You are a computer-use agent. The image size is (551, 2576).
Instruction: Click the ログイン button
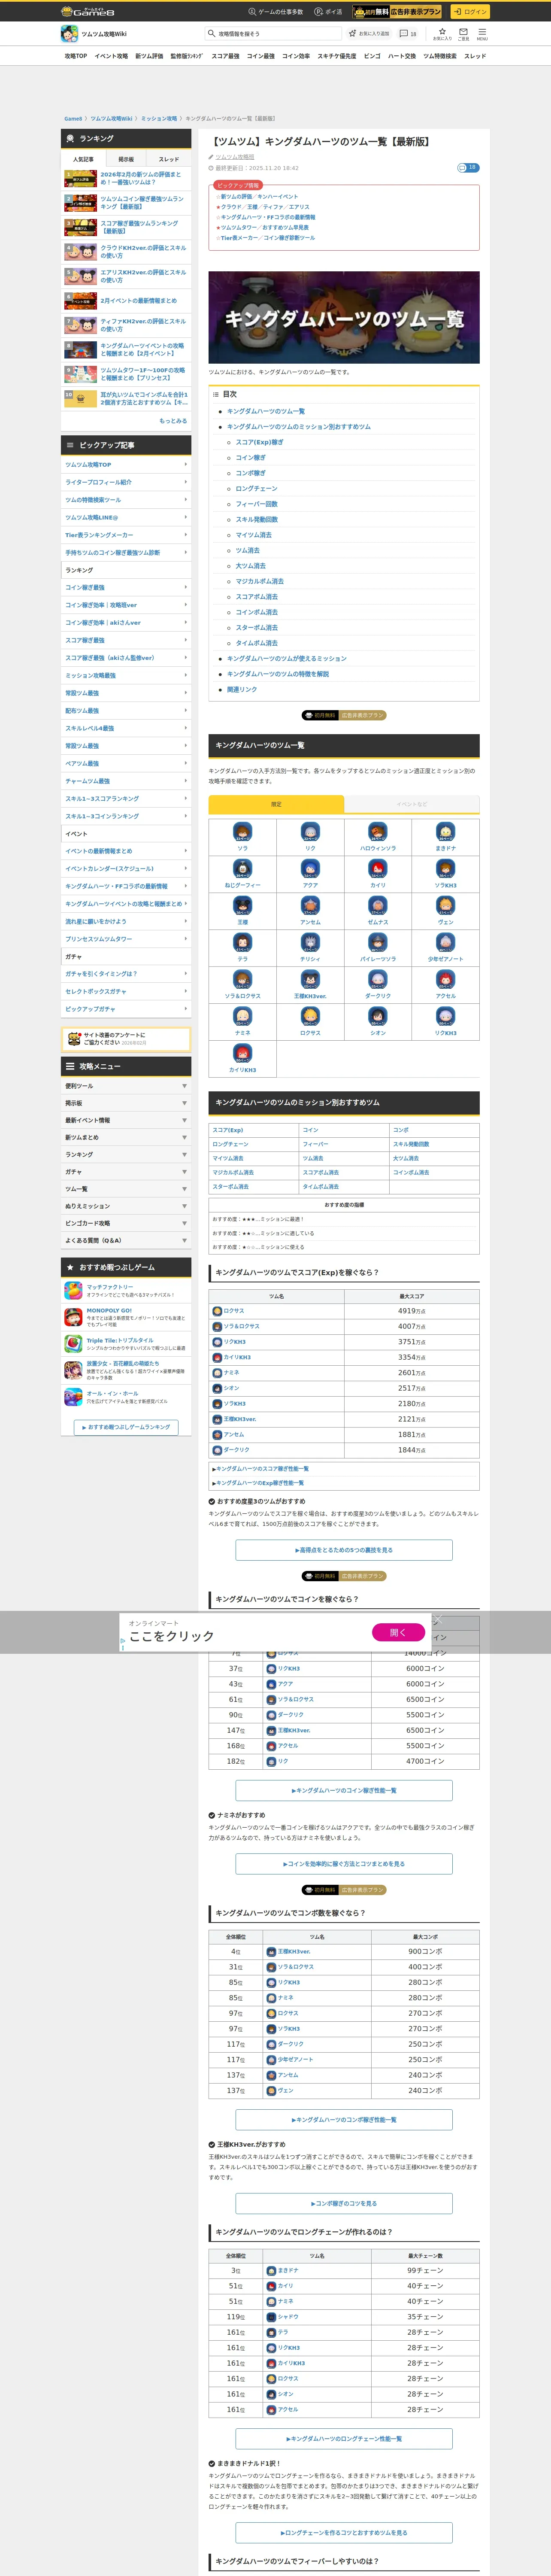pyautogui.click(x=469, y=12)
